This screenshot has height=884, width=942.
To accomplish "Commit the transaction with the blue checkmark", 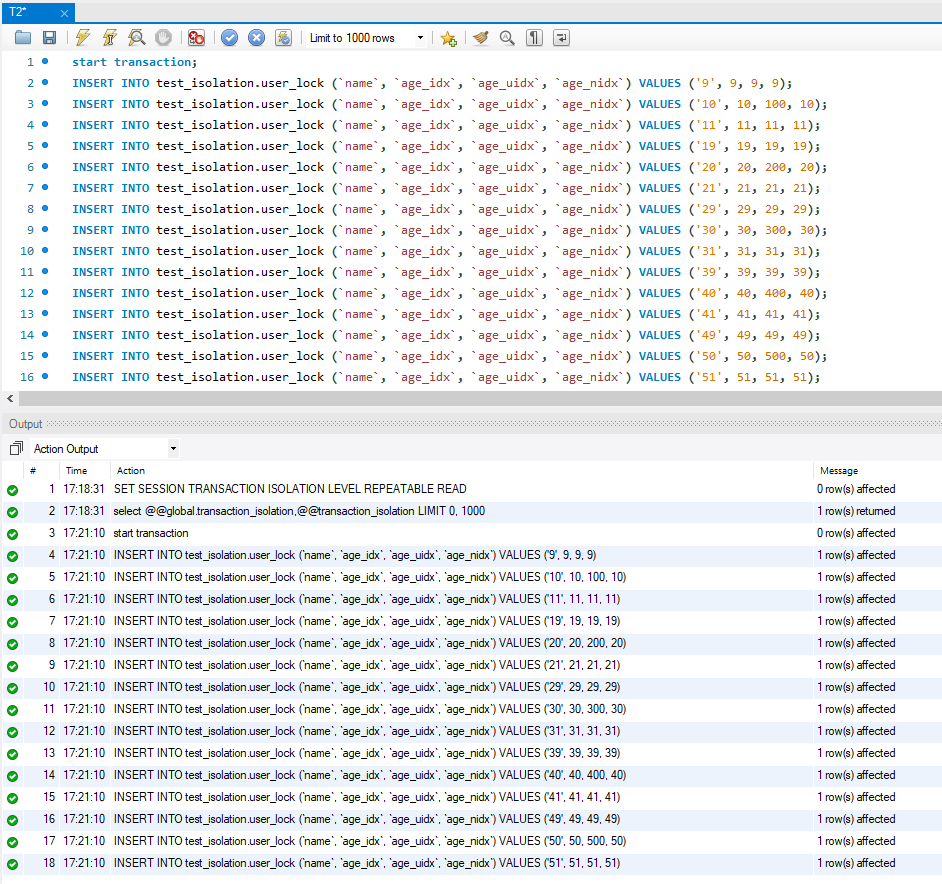I will click(x=229, y=38).
